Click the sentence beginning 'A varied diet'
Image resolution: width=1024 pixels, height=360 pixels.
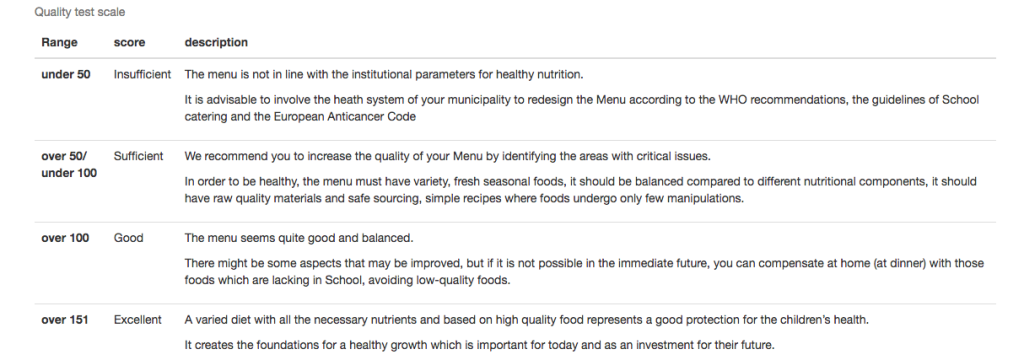click(526, 320)
